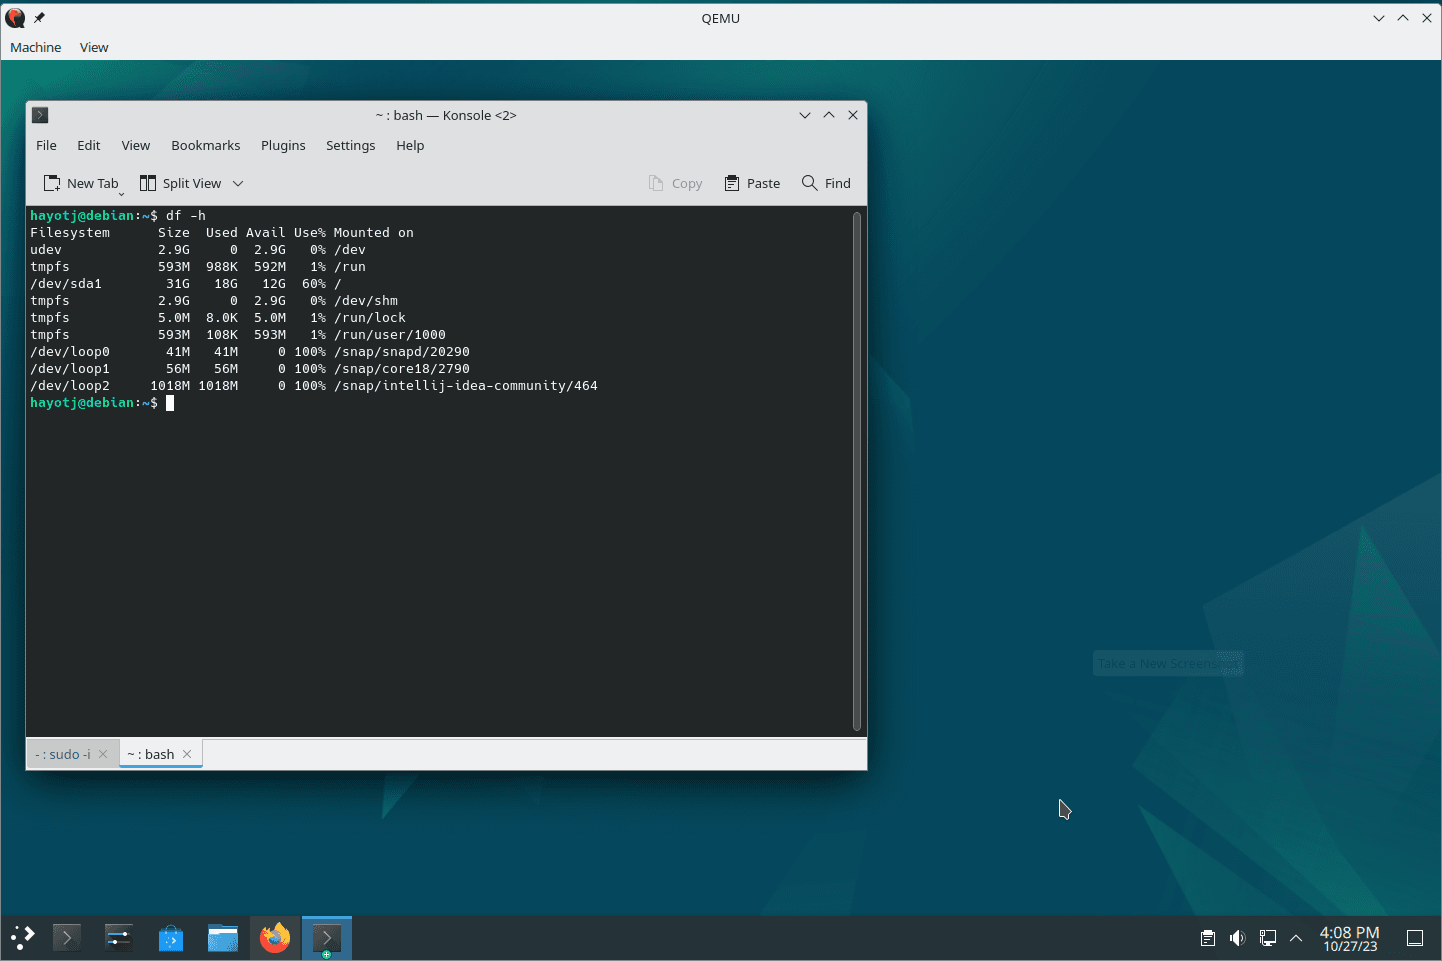Screen dimensions: 1442x961
Task: Show hidden system tray icons
Action: tap(1296, 938)
